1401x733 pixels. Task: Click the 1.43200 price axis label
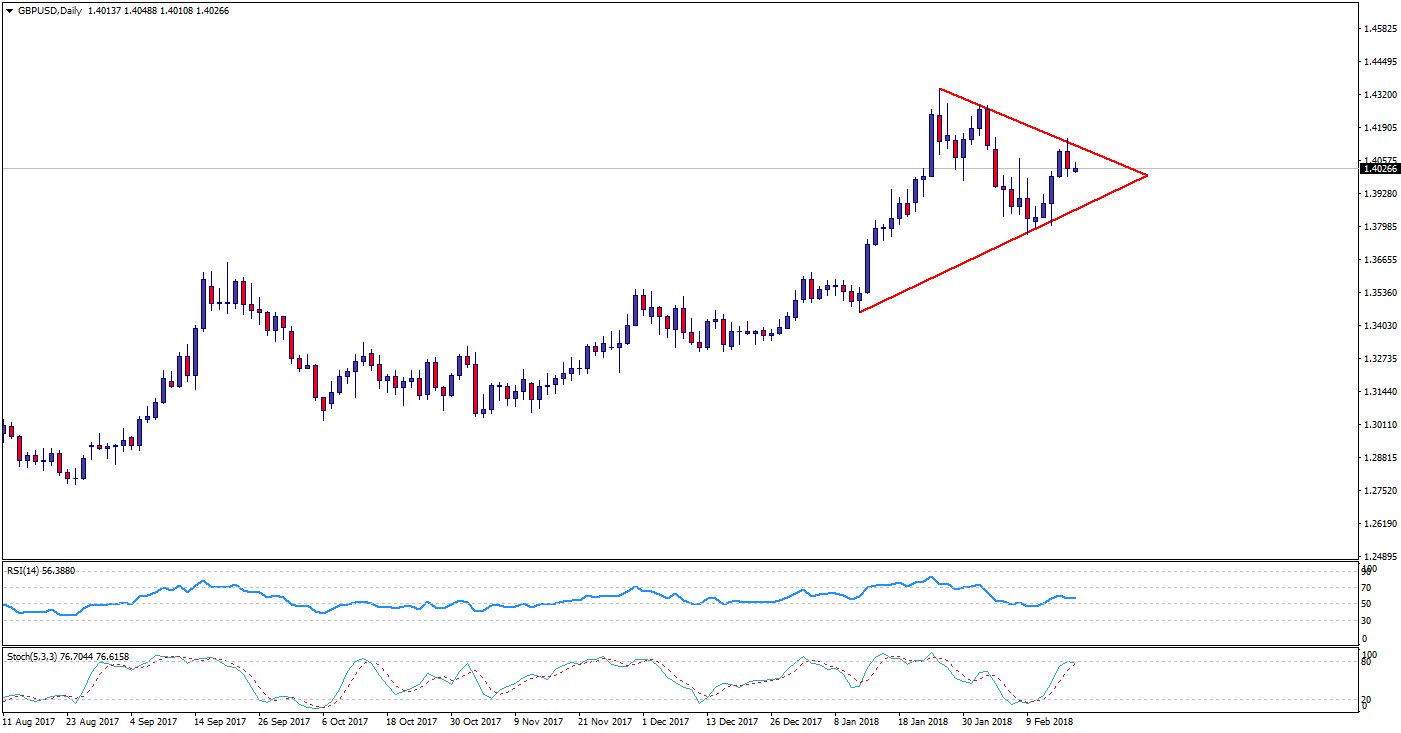1379,95
